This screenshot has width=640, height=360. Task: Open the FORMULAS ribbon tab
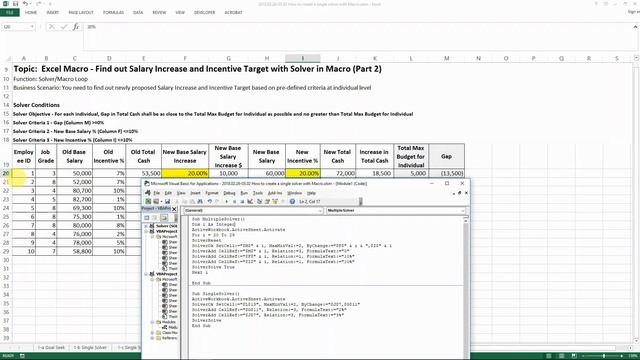pyautogui.click(x=113, y=12)
